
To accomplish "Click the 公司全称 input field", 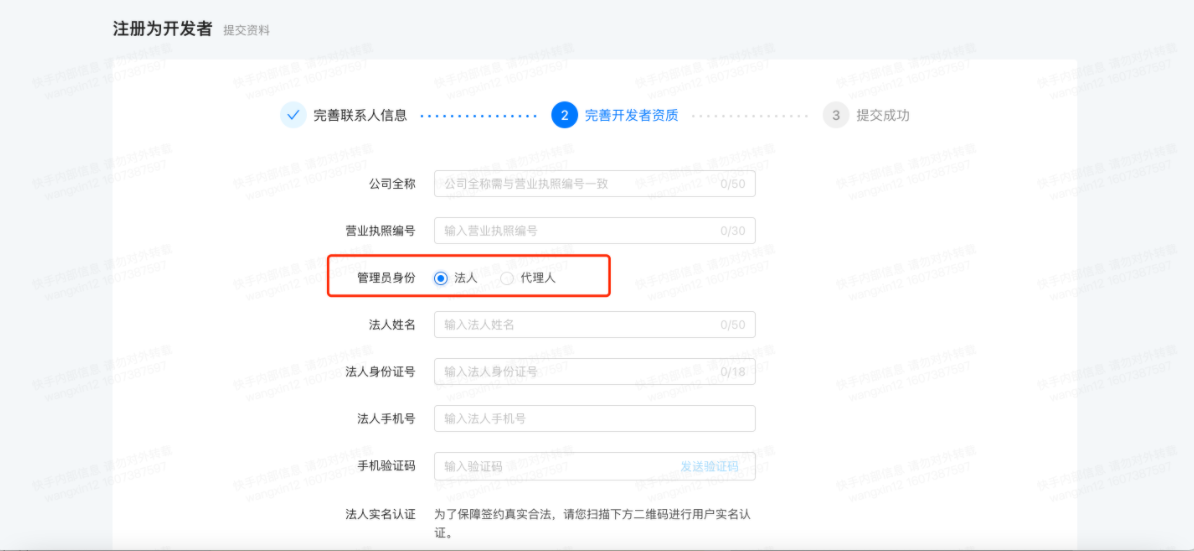I will (x=595, y=183).
